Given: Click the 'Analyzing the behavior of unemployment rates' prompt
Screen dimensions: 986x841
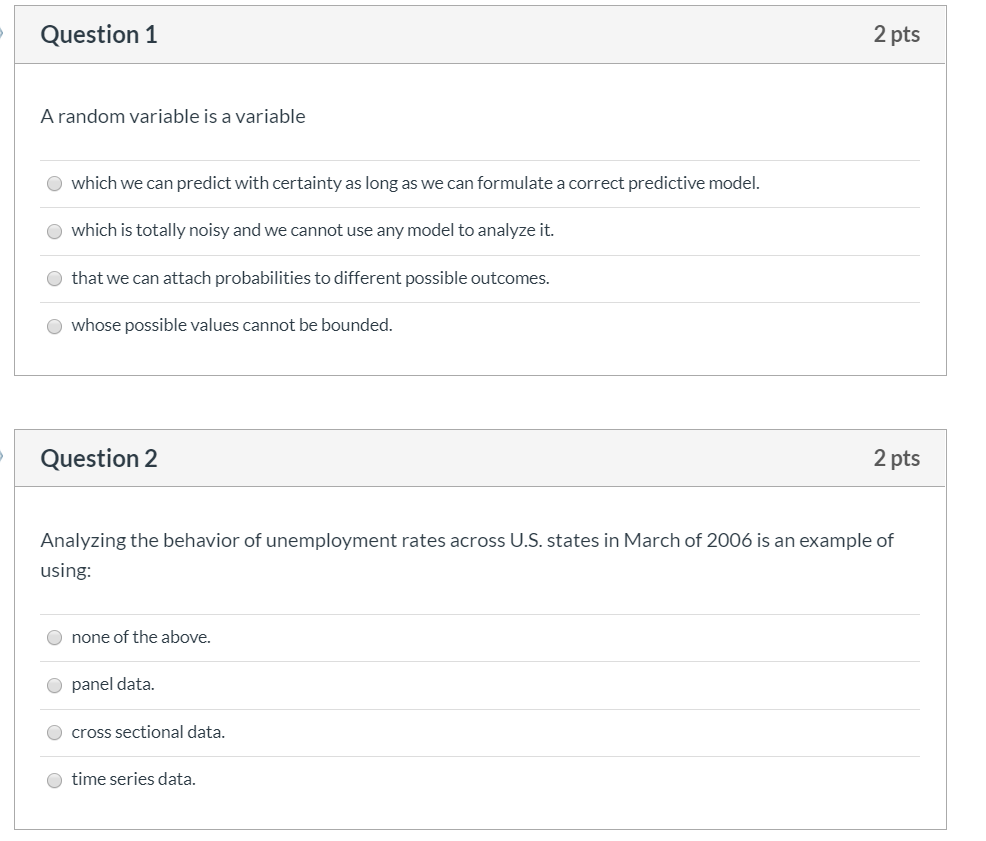Looking at the screenshot, I should click(467, 555).
